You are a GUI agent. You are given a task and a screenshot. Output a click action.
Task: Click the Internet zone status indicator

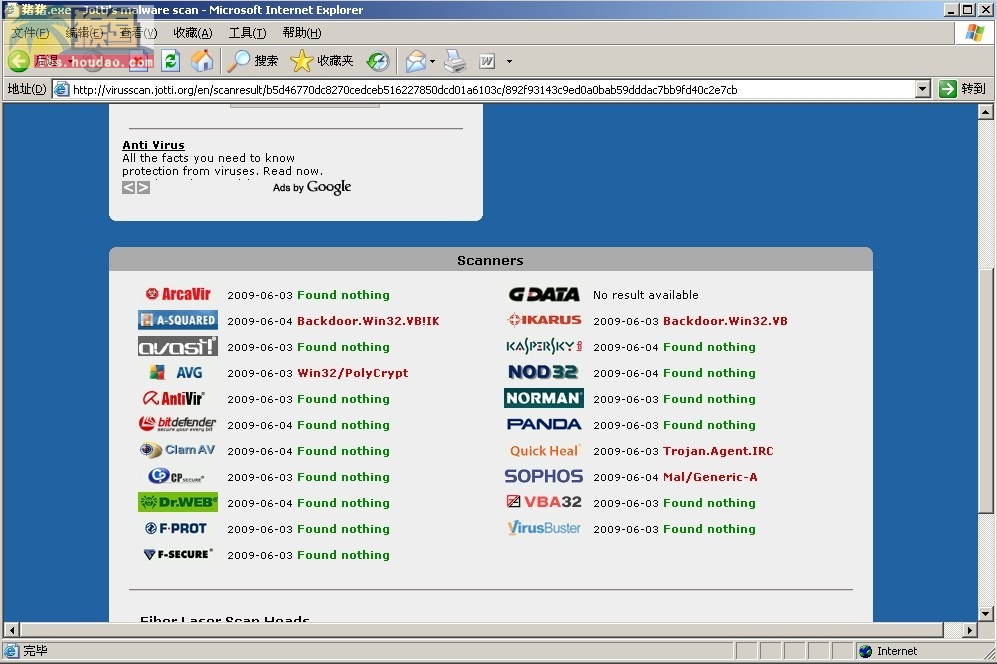pyautogui.click(x=888, y=651)
